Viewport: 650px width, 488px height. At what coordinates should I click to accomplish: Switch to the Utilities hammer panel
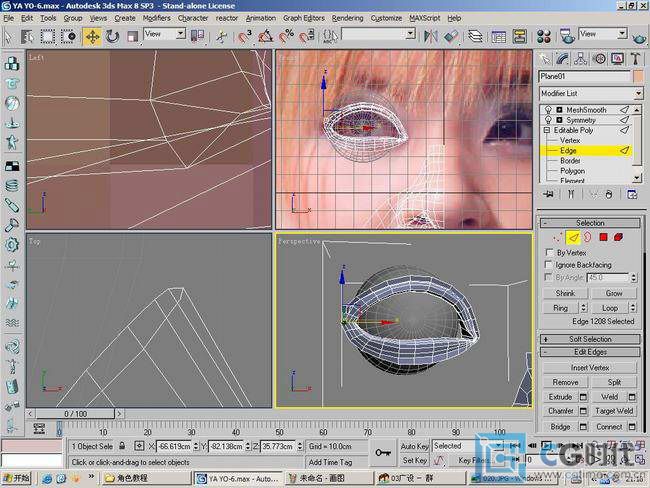tap(635, 59)
